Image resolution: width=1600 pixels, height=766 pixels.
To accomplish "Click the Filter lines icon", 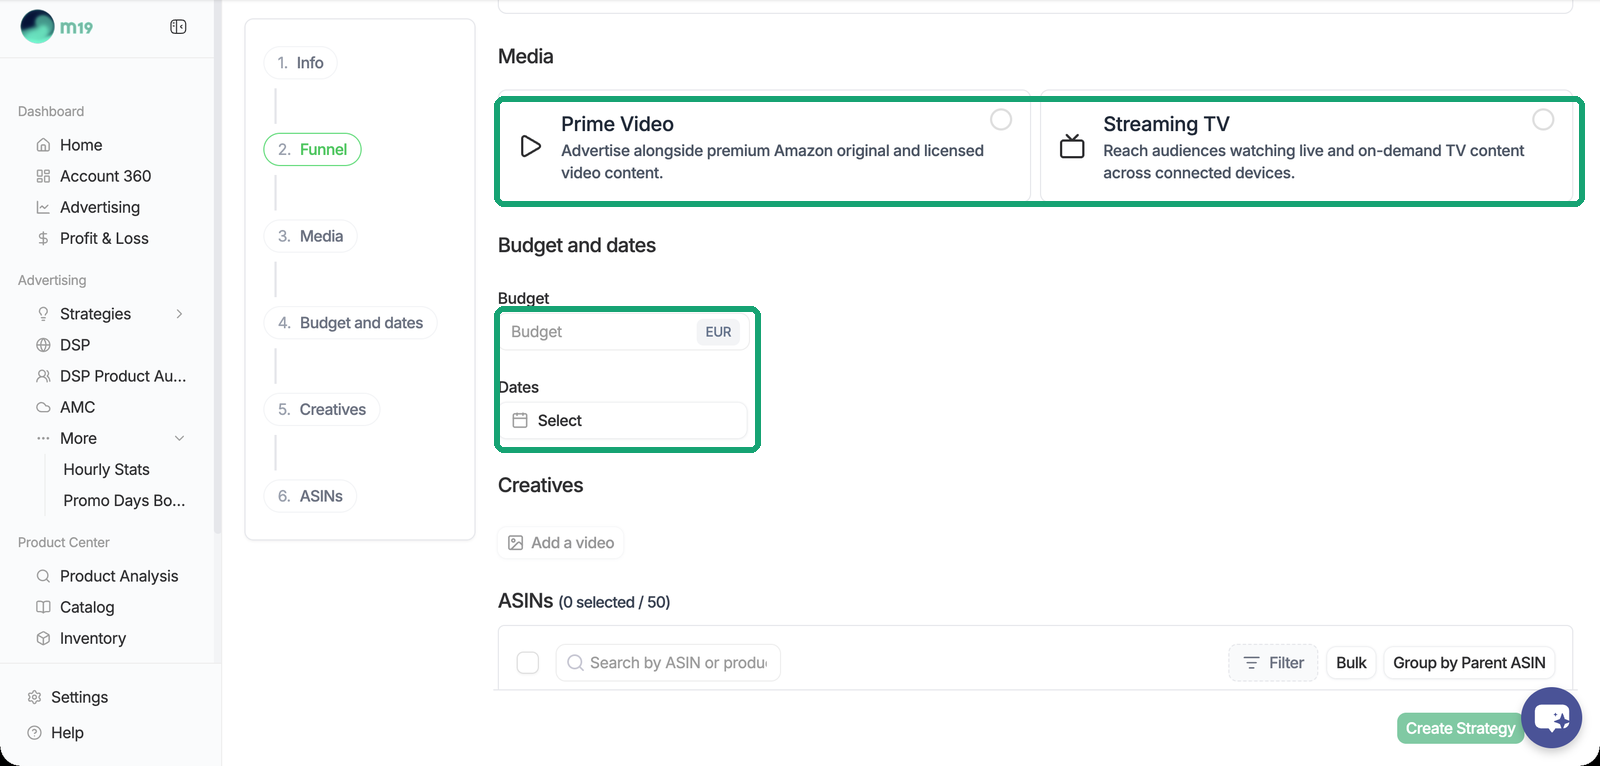I will pyautogui.click(x=1251, y=663).
